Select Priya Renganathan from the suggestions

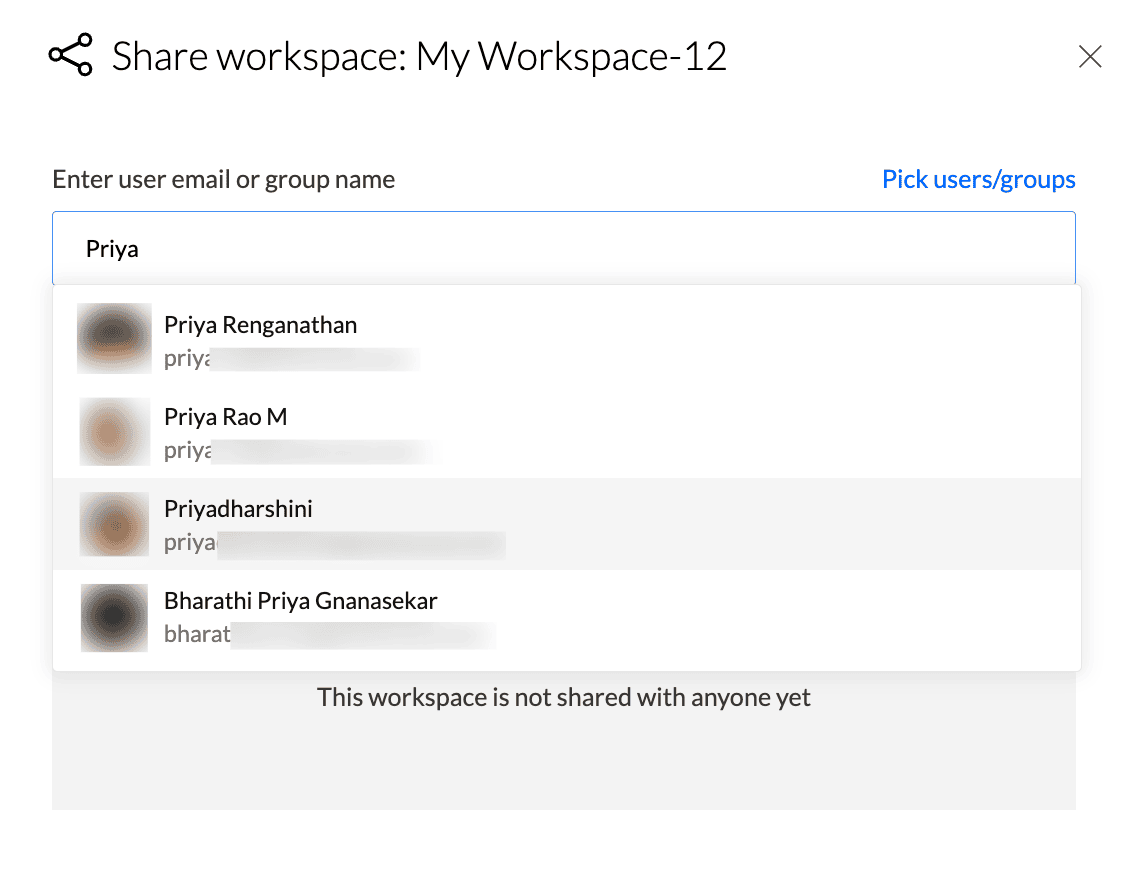260,325
